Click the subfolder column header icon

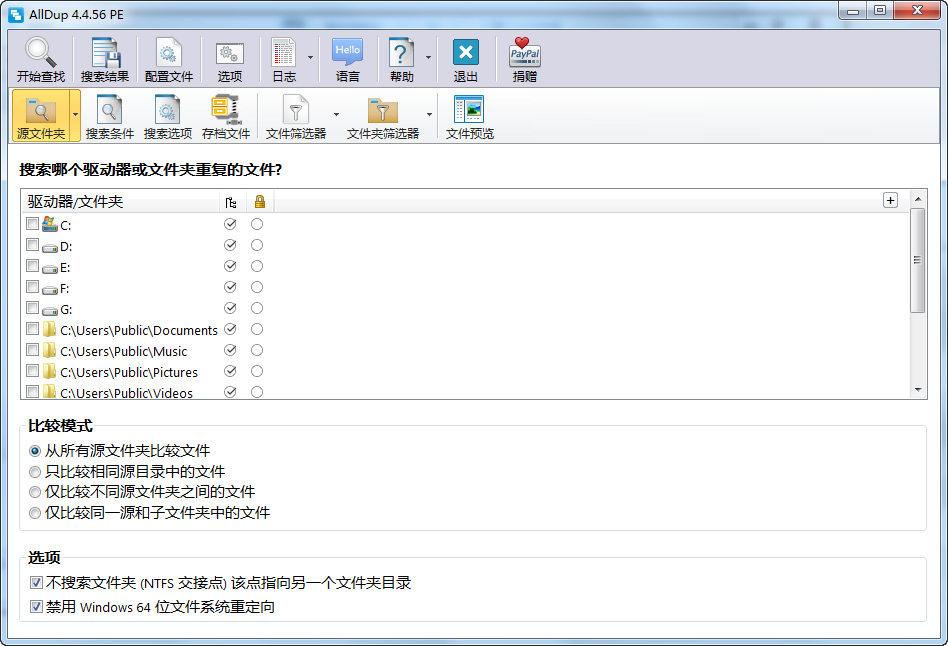pos(231,202)
